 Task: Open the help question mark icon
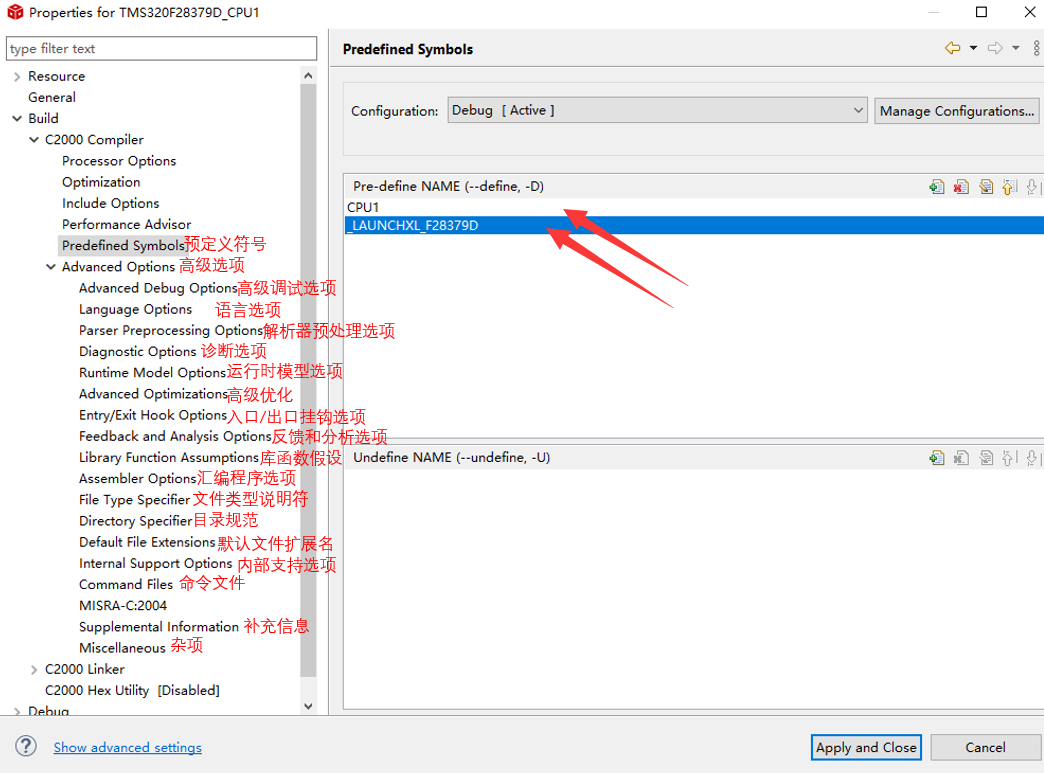26,746
